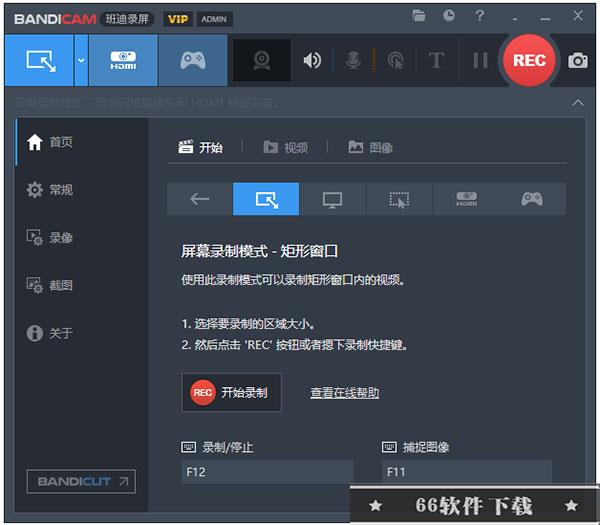Open output folder icon in title bar
The width and height of the screenshot is (600, 525).
point(419,16)
